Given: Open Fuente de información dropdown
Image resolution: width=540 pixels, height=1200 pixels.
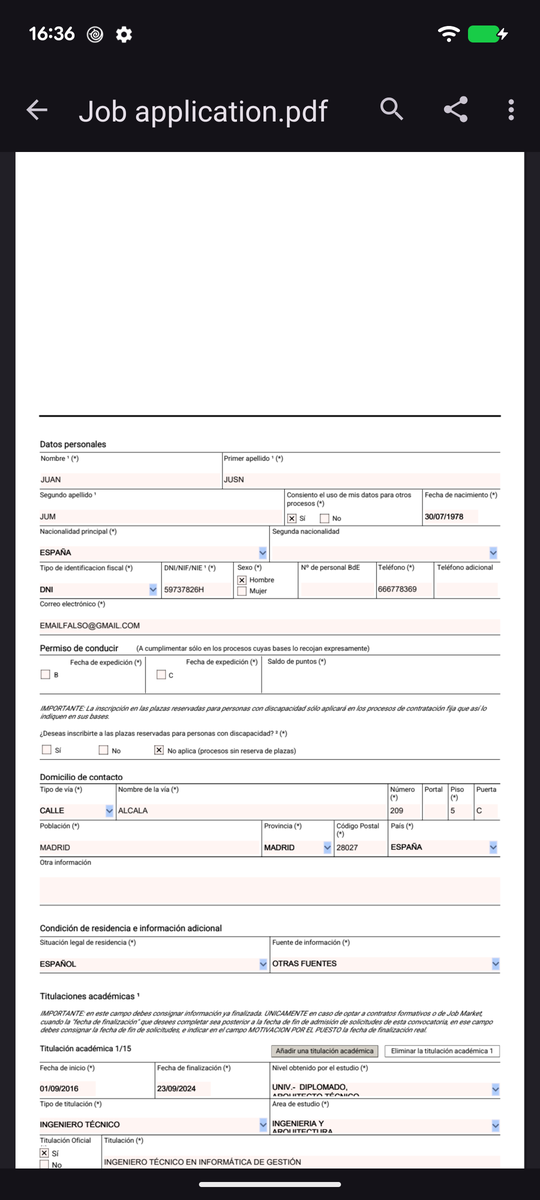Looking at the screenshot, I should (x=495, y=964).
